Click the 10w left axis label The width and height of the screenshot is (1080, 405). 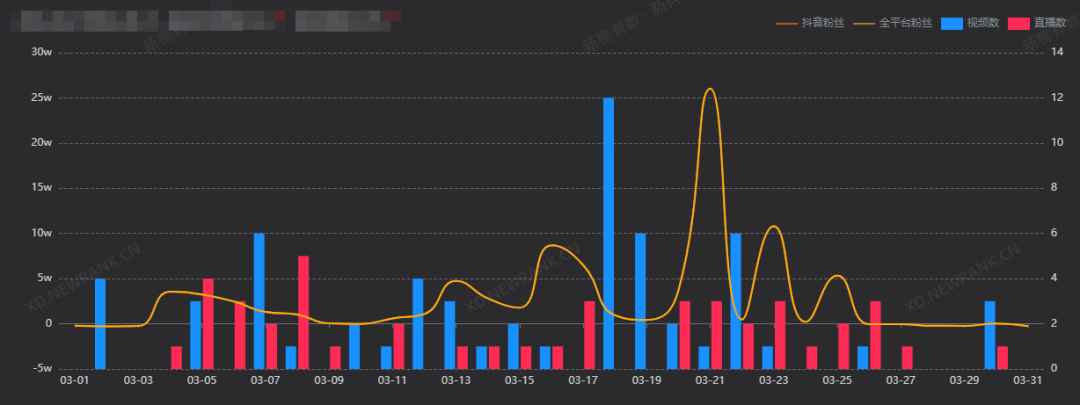point(42,233)
